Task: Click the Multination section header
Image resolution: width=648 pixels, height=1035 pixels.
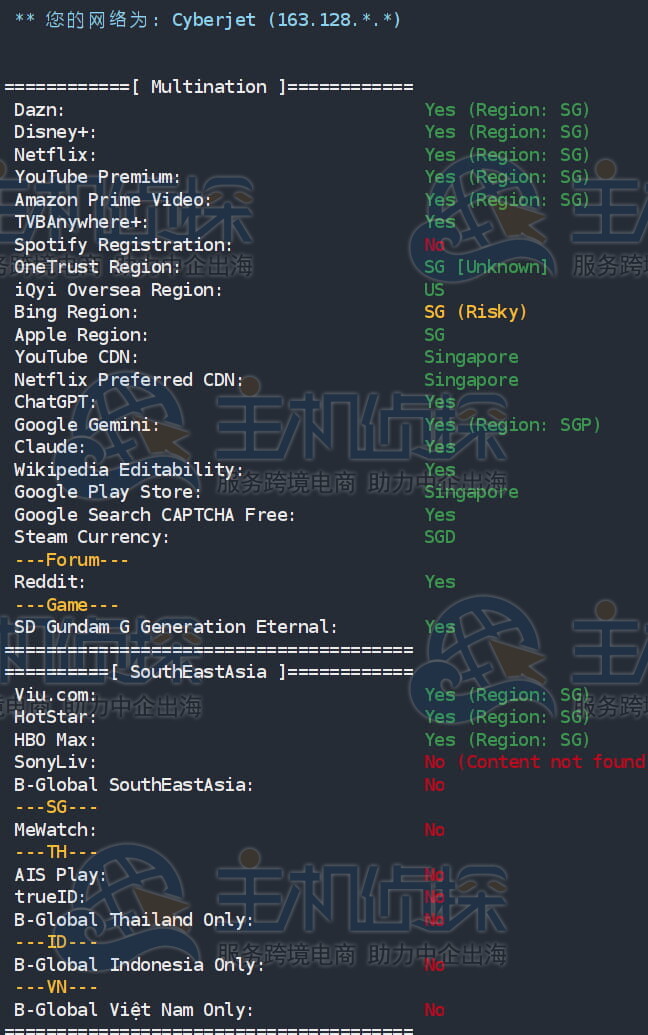Action: pos(208,87)
